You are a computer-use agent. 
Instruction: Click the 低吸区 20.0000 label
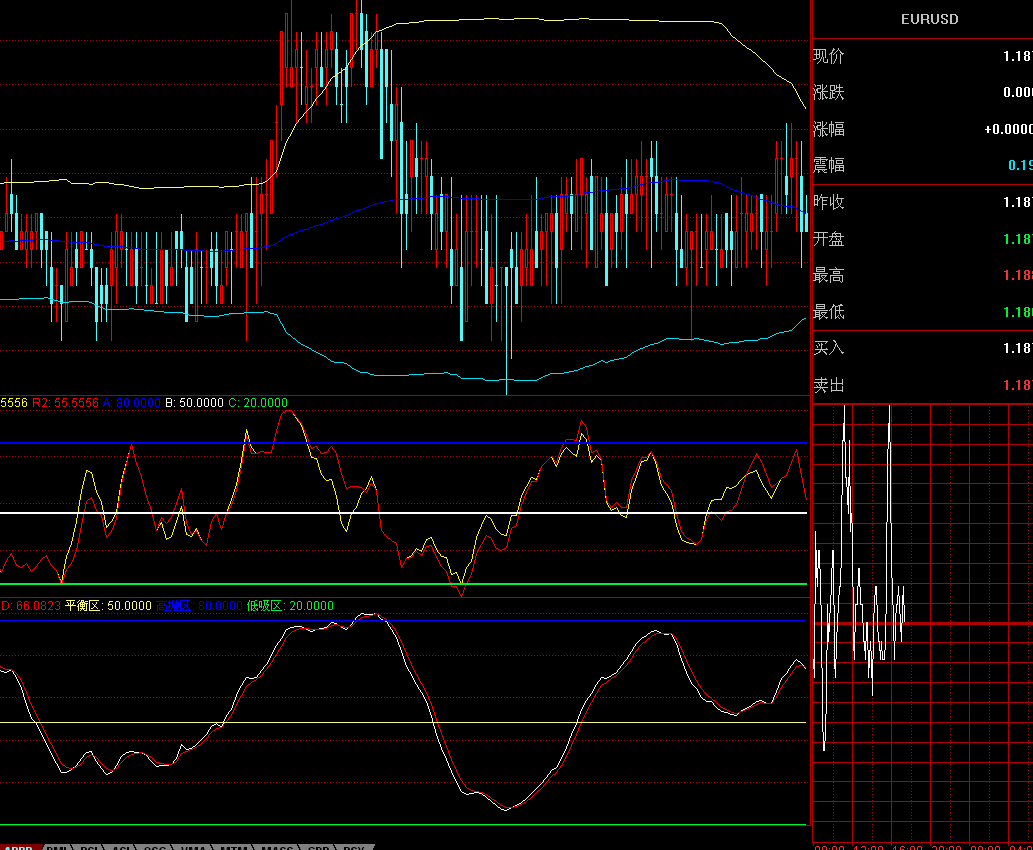click(289, 606)
